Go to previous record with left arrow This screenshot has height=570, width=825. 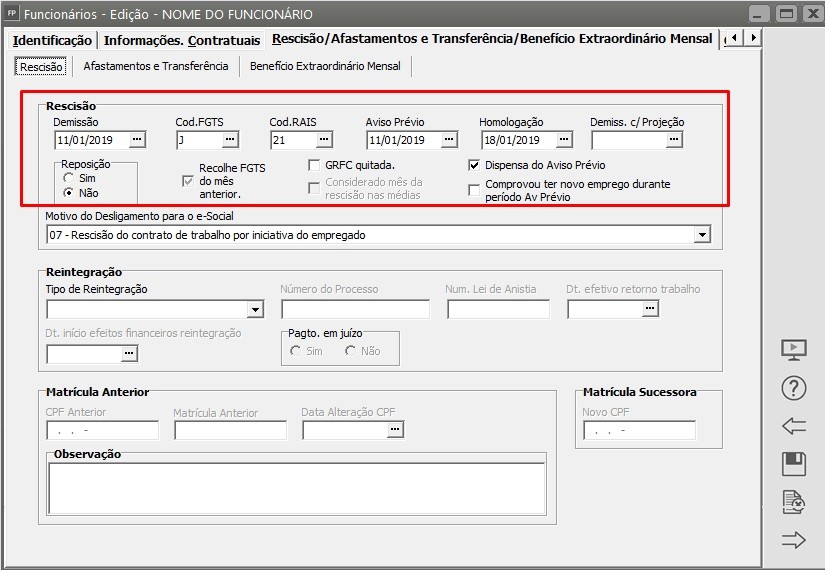point(793,426)
